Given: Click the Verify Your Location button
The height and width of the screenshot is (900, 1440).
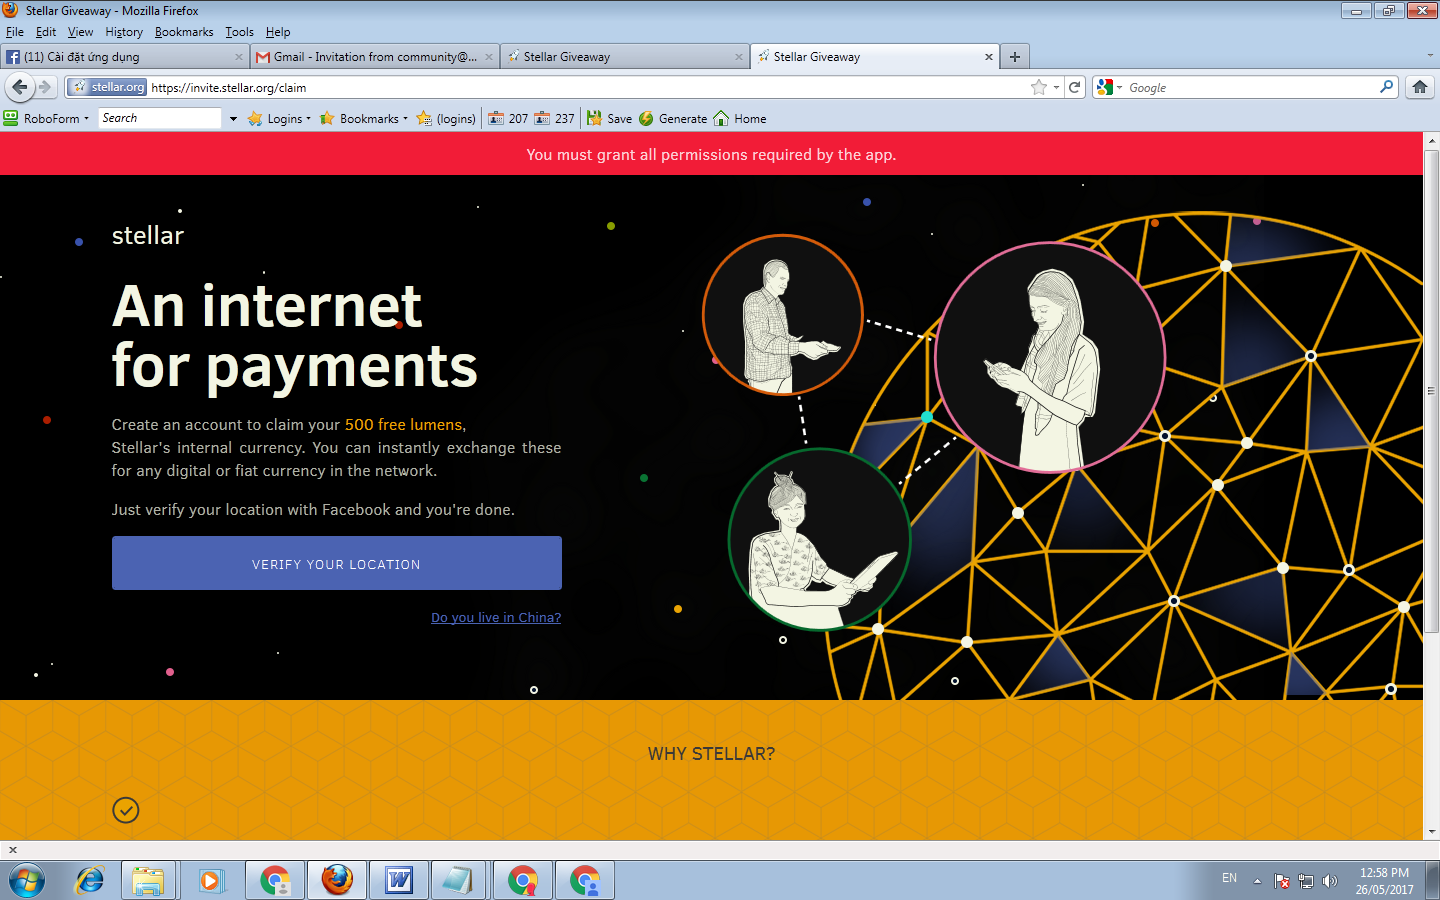Looking at the screenshot, I should coord(337,563).
